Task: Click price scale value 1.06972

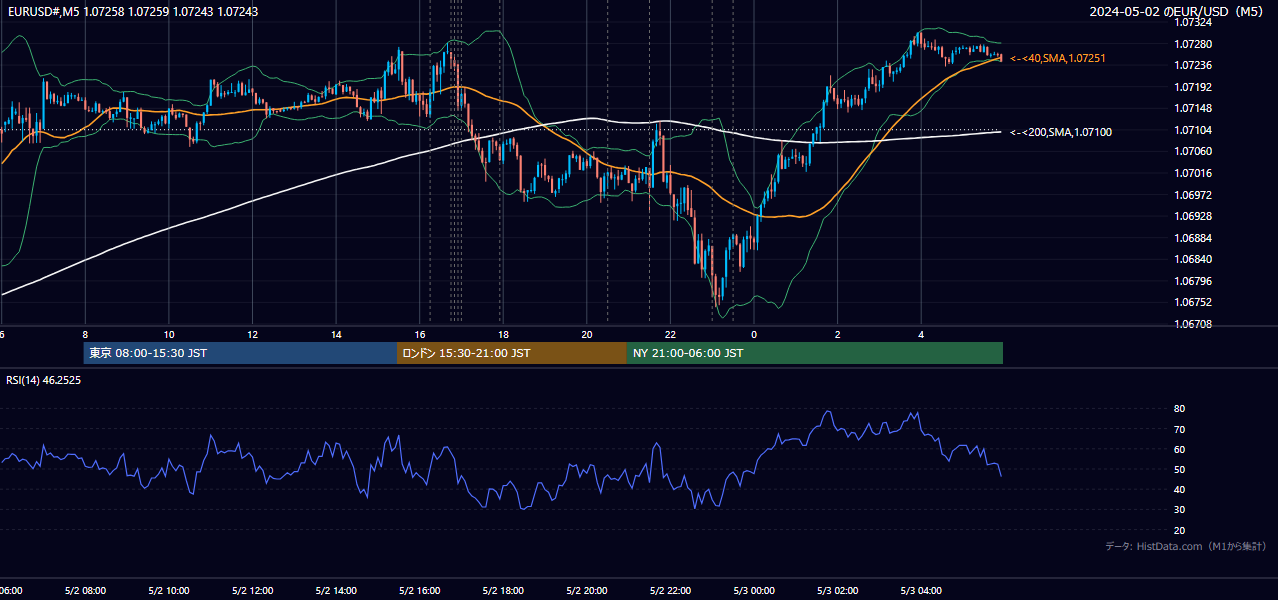Action: [1194, 195]
